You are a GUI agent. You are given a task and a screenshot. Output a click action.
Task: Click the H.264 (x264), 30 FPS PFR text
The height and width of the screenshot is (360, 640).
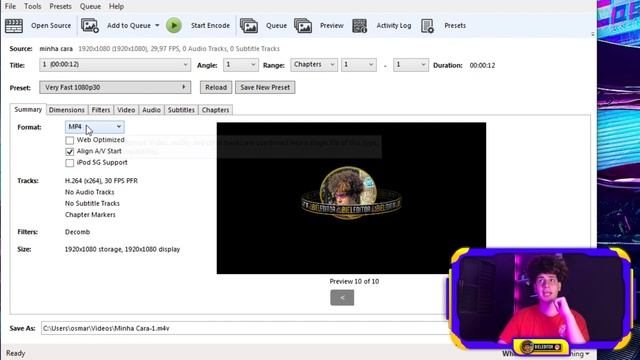(x=101, y=180)
